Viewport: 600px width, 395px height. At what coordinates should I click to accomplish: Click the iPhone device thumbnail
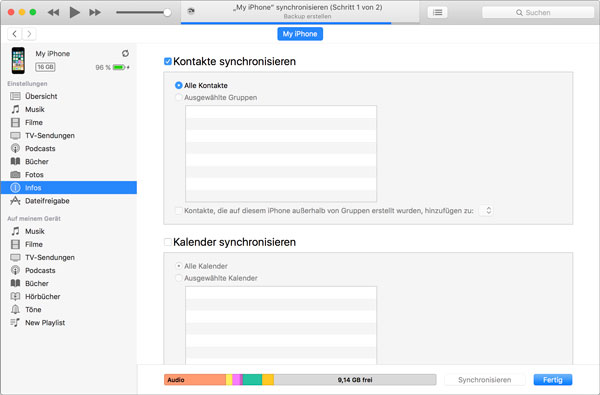point(18,60)
